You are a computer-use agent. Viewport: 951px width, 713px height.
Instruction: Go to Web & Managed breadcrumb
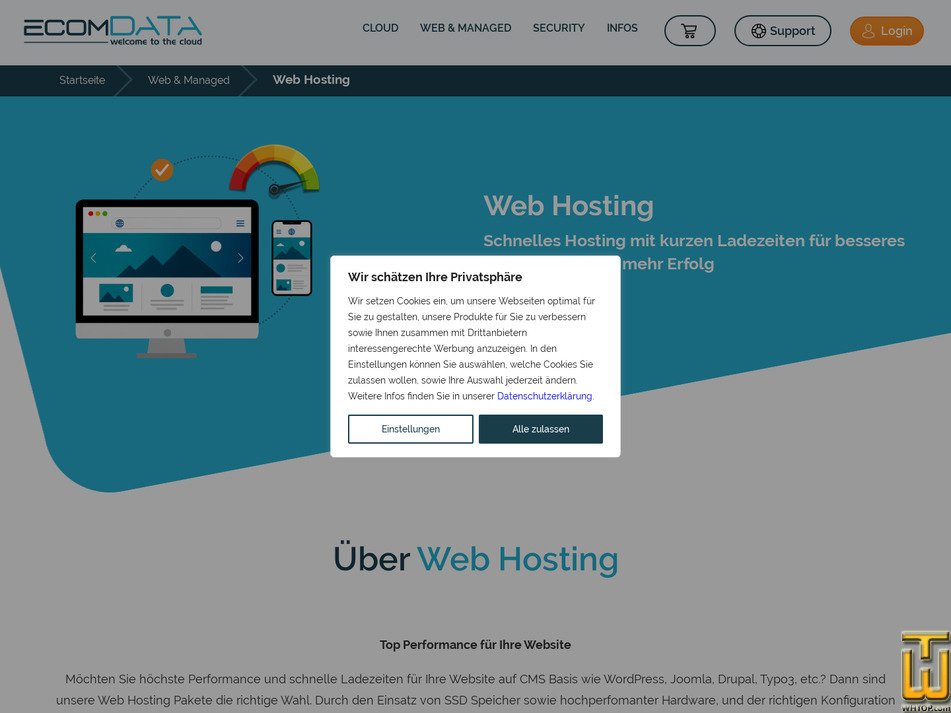pos(189,80)
